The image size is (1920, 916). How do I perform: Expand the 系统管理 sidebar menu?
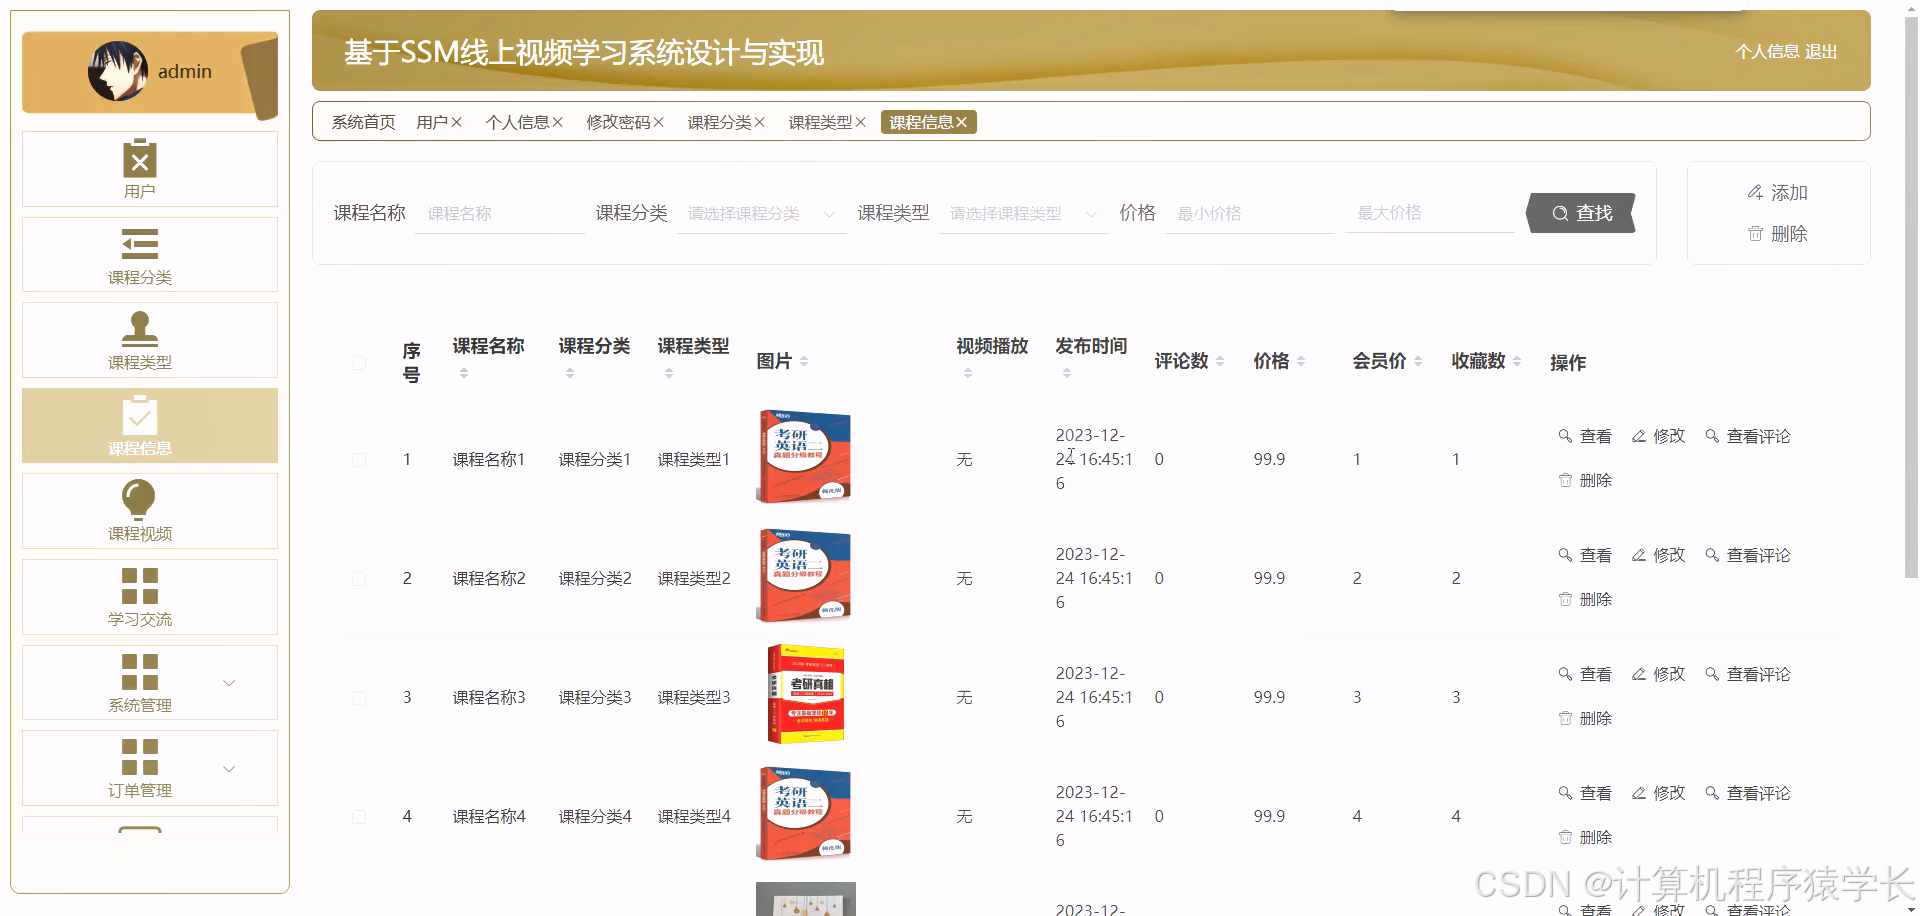[x=150, y=682]
